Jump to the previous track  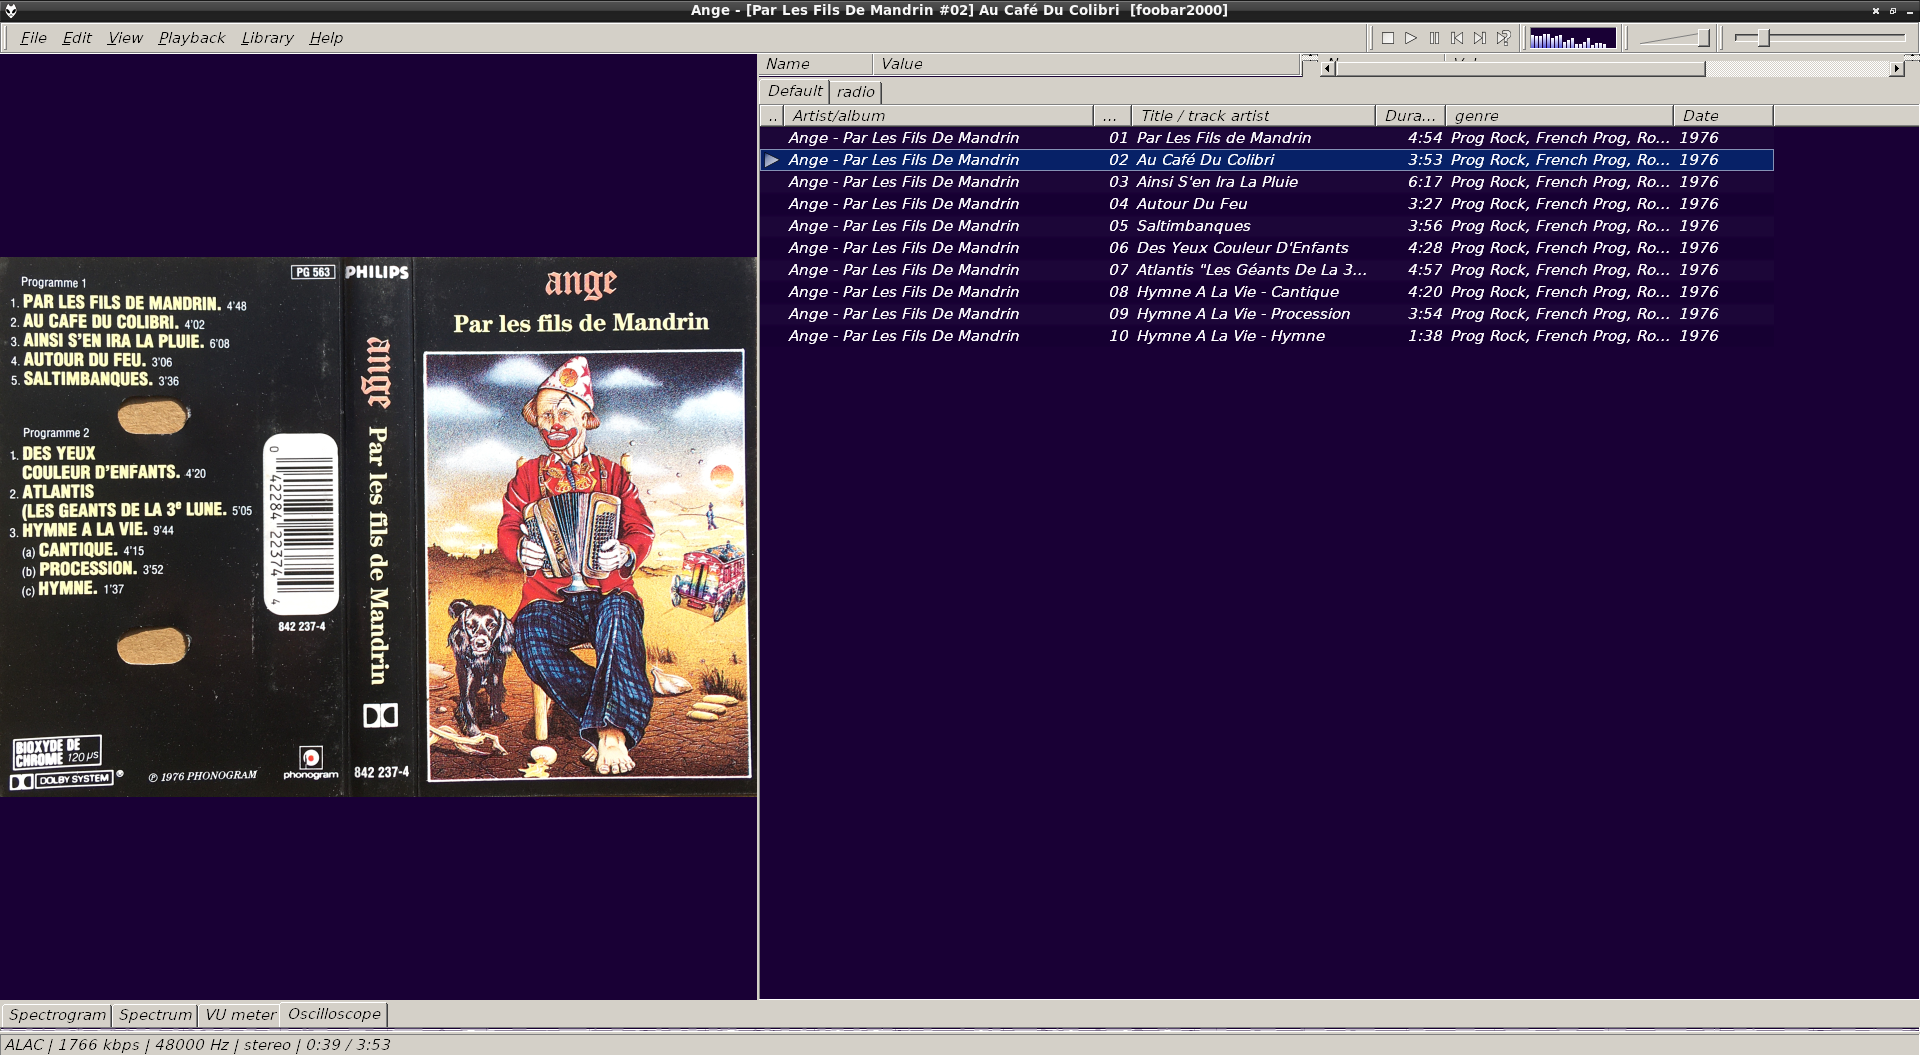point(1457,38)
